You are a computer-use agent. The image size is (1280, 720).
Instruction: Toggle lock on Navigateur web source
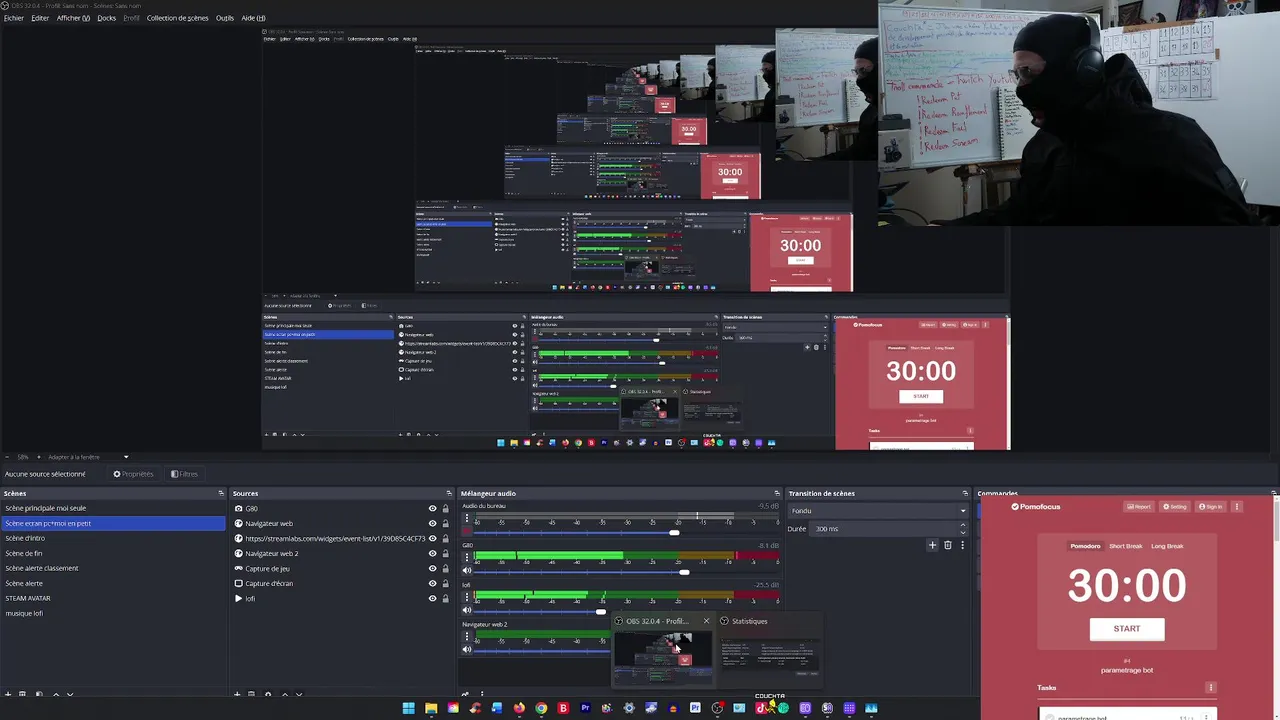[x=445, y=523]
